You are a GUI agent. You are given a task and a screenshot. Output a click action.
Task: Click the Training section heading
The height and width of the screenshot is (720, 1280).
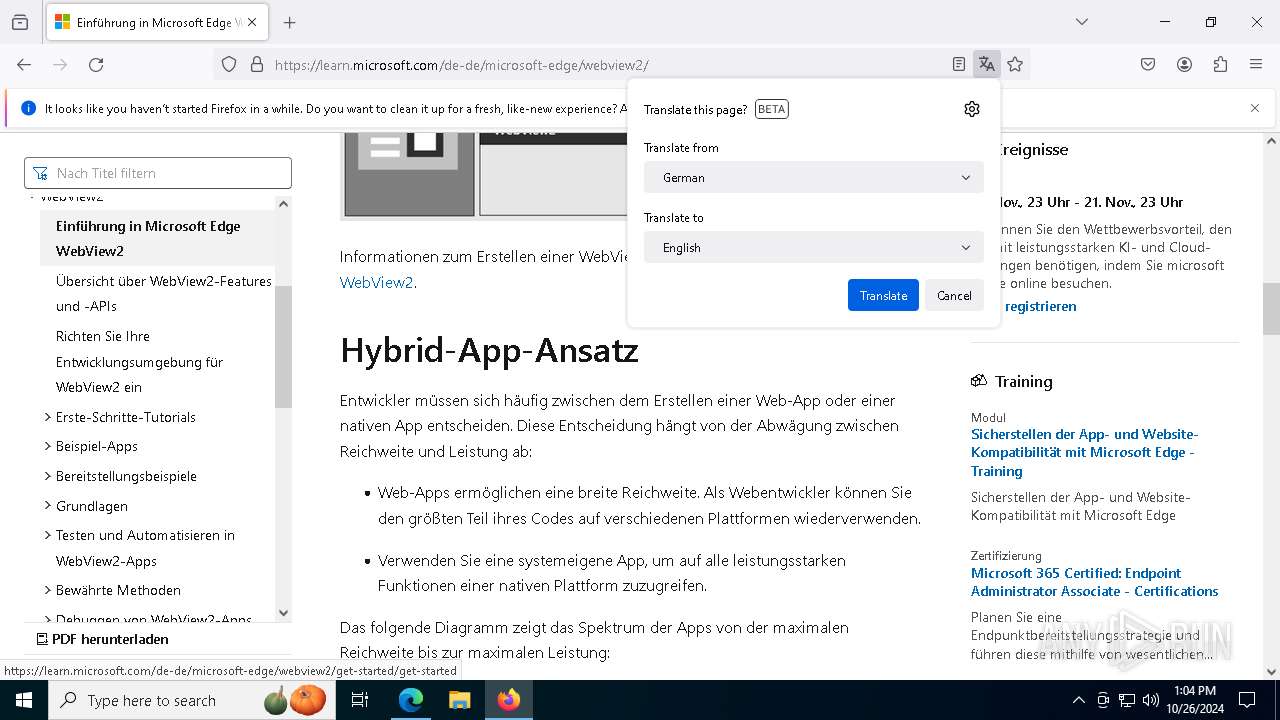click(1023, 381)
